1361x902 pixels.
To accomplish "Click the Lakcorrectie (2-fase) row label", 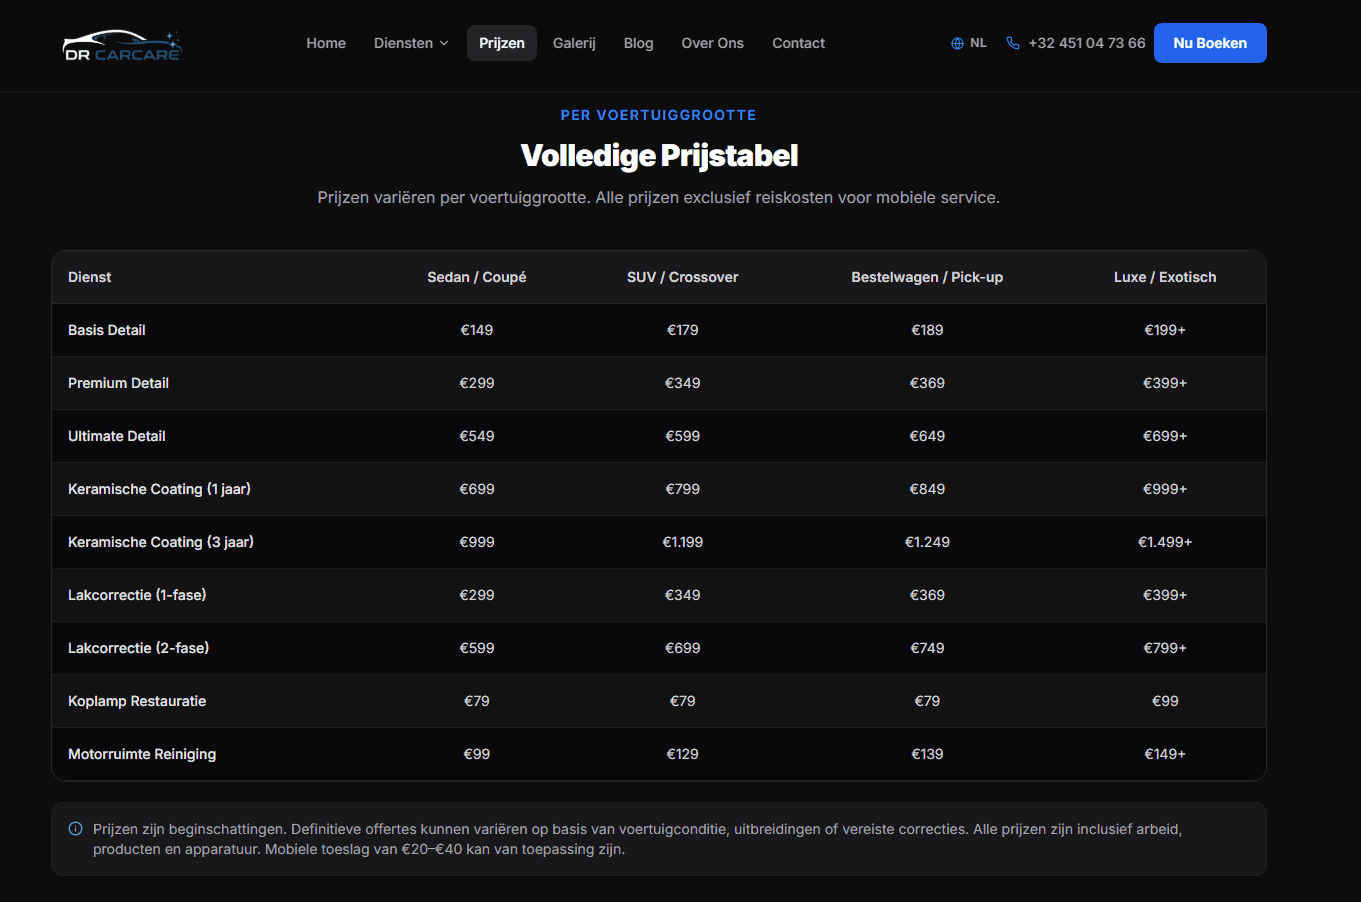I will tap(139, 648).
